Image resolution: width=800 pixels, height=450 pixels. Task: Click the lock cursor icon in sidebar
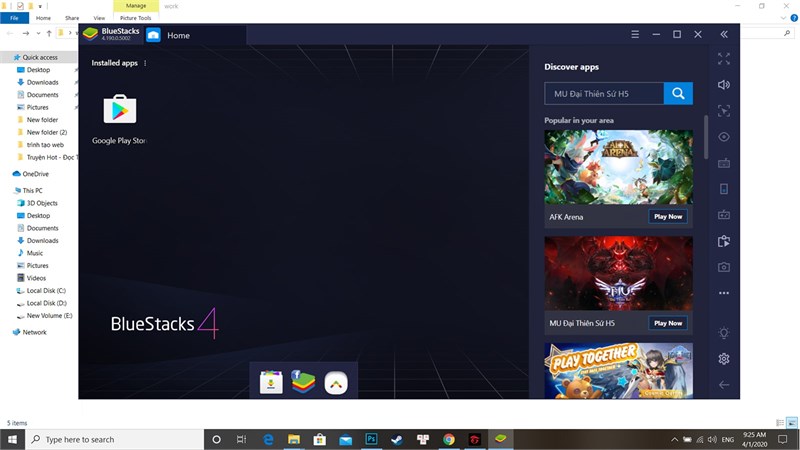pos(723,111)
